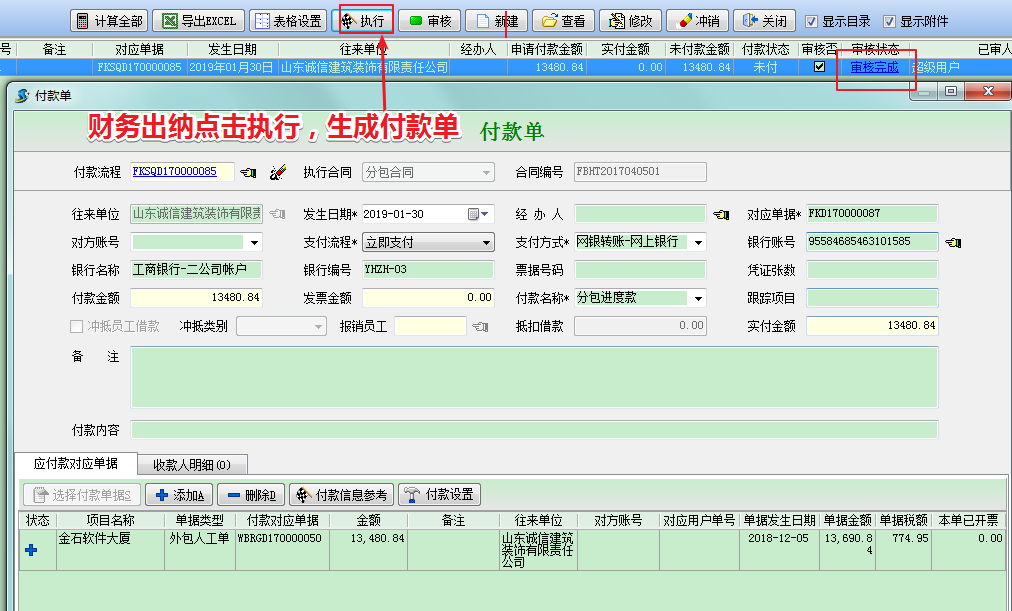Open 付款设置 payment settings
1012x611 pixels.
click(x=440, y=495)
